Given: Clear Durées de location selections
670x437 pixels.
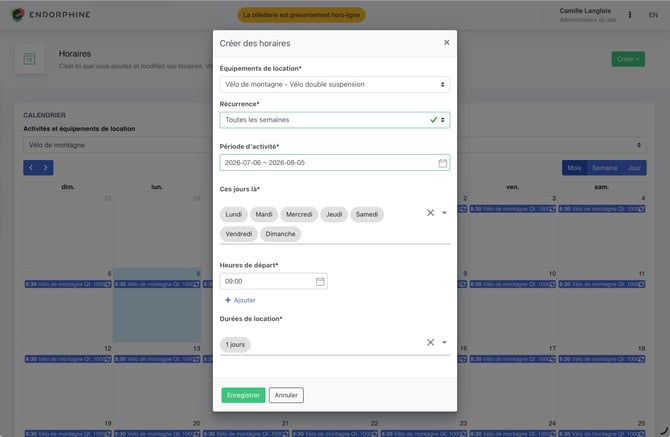Looking at the screenshot, I should tap(430, 342).
